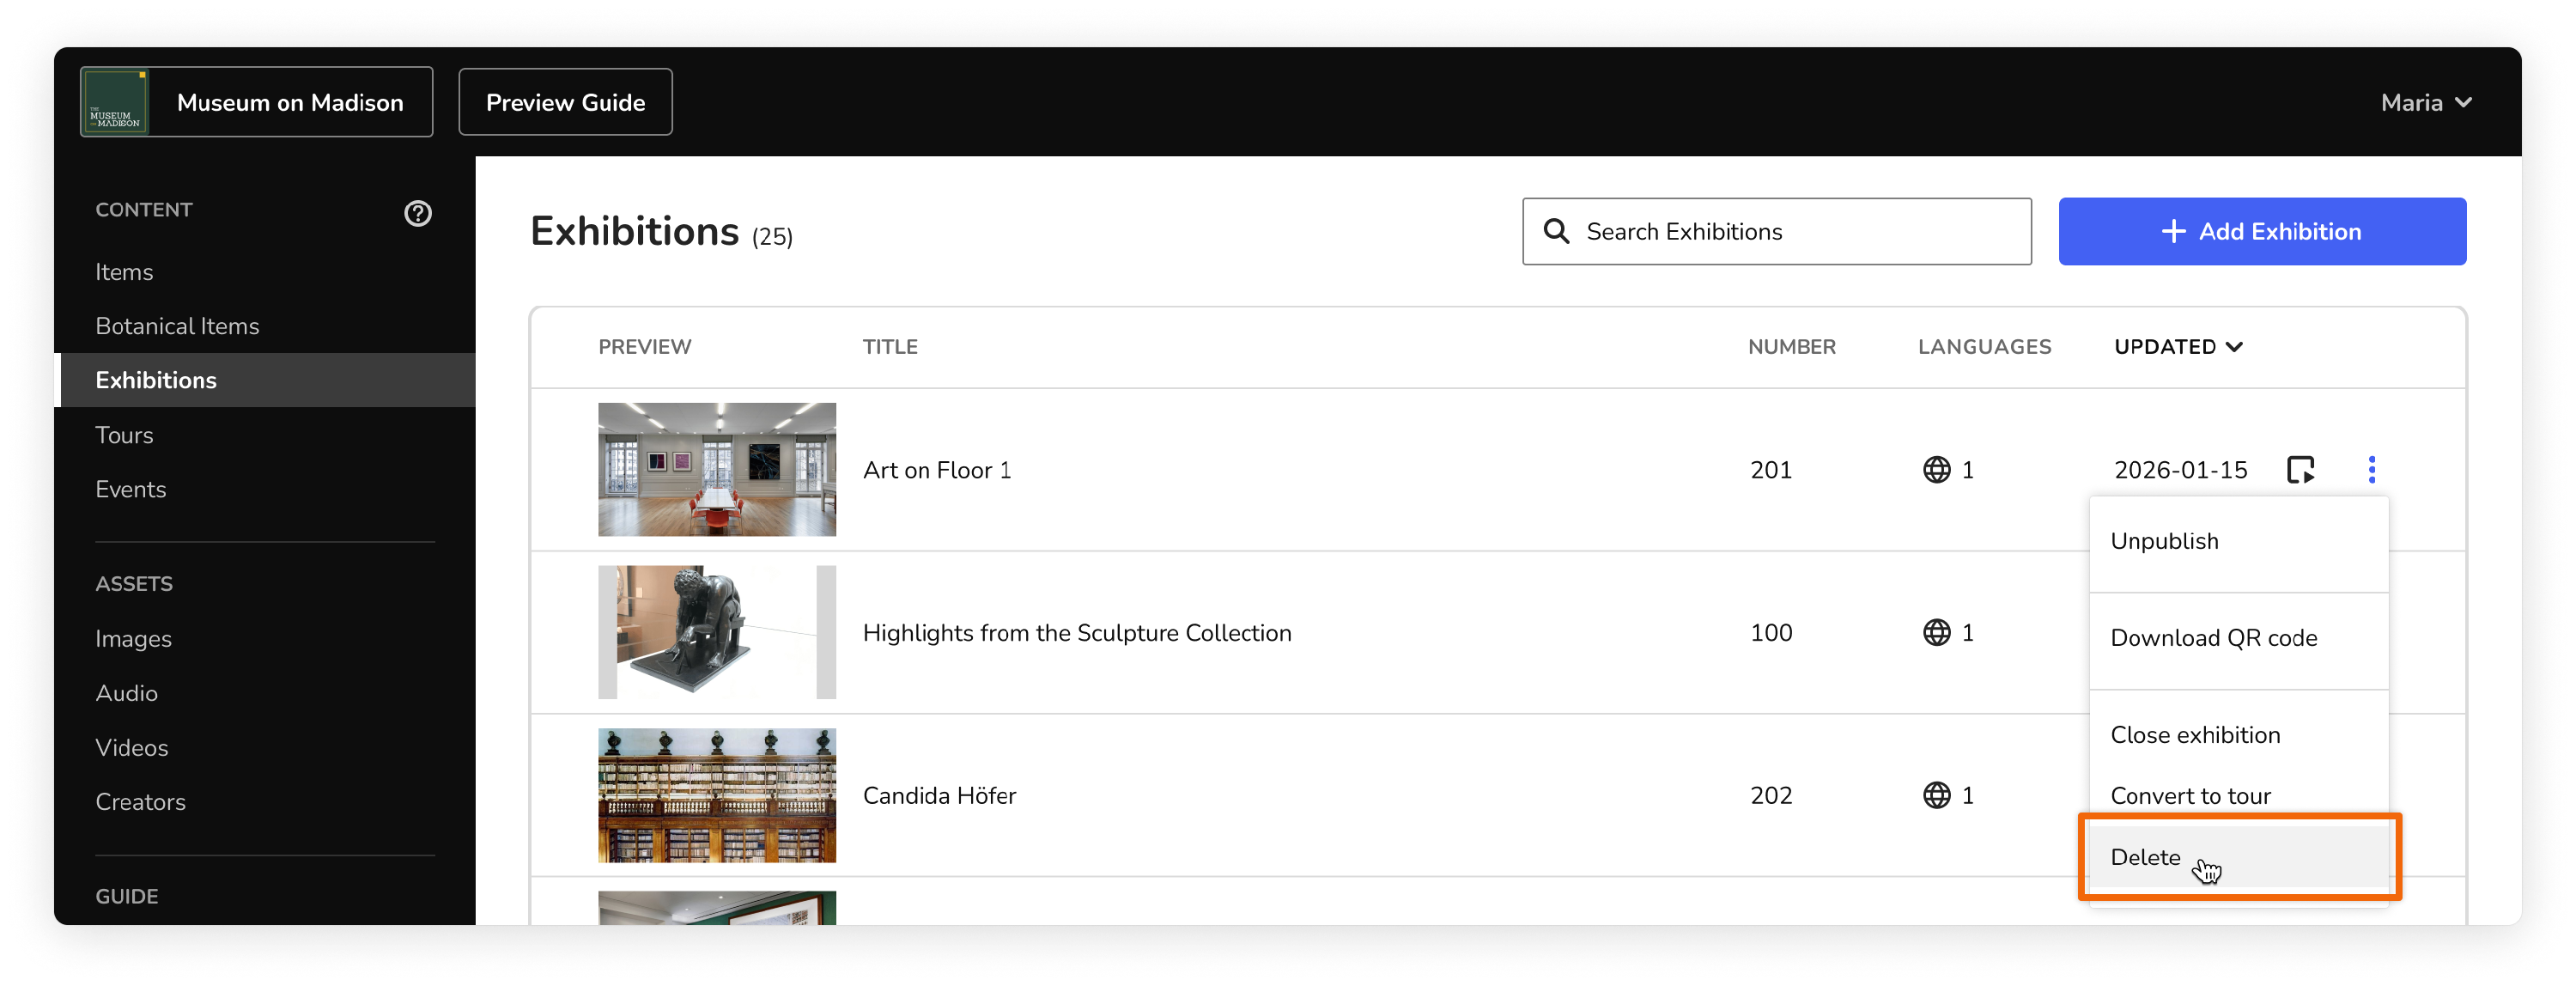Click globe languages icon for Candida Höfer

coord(1936,795)
